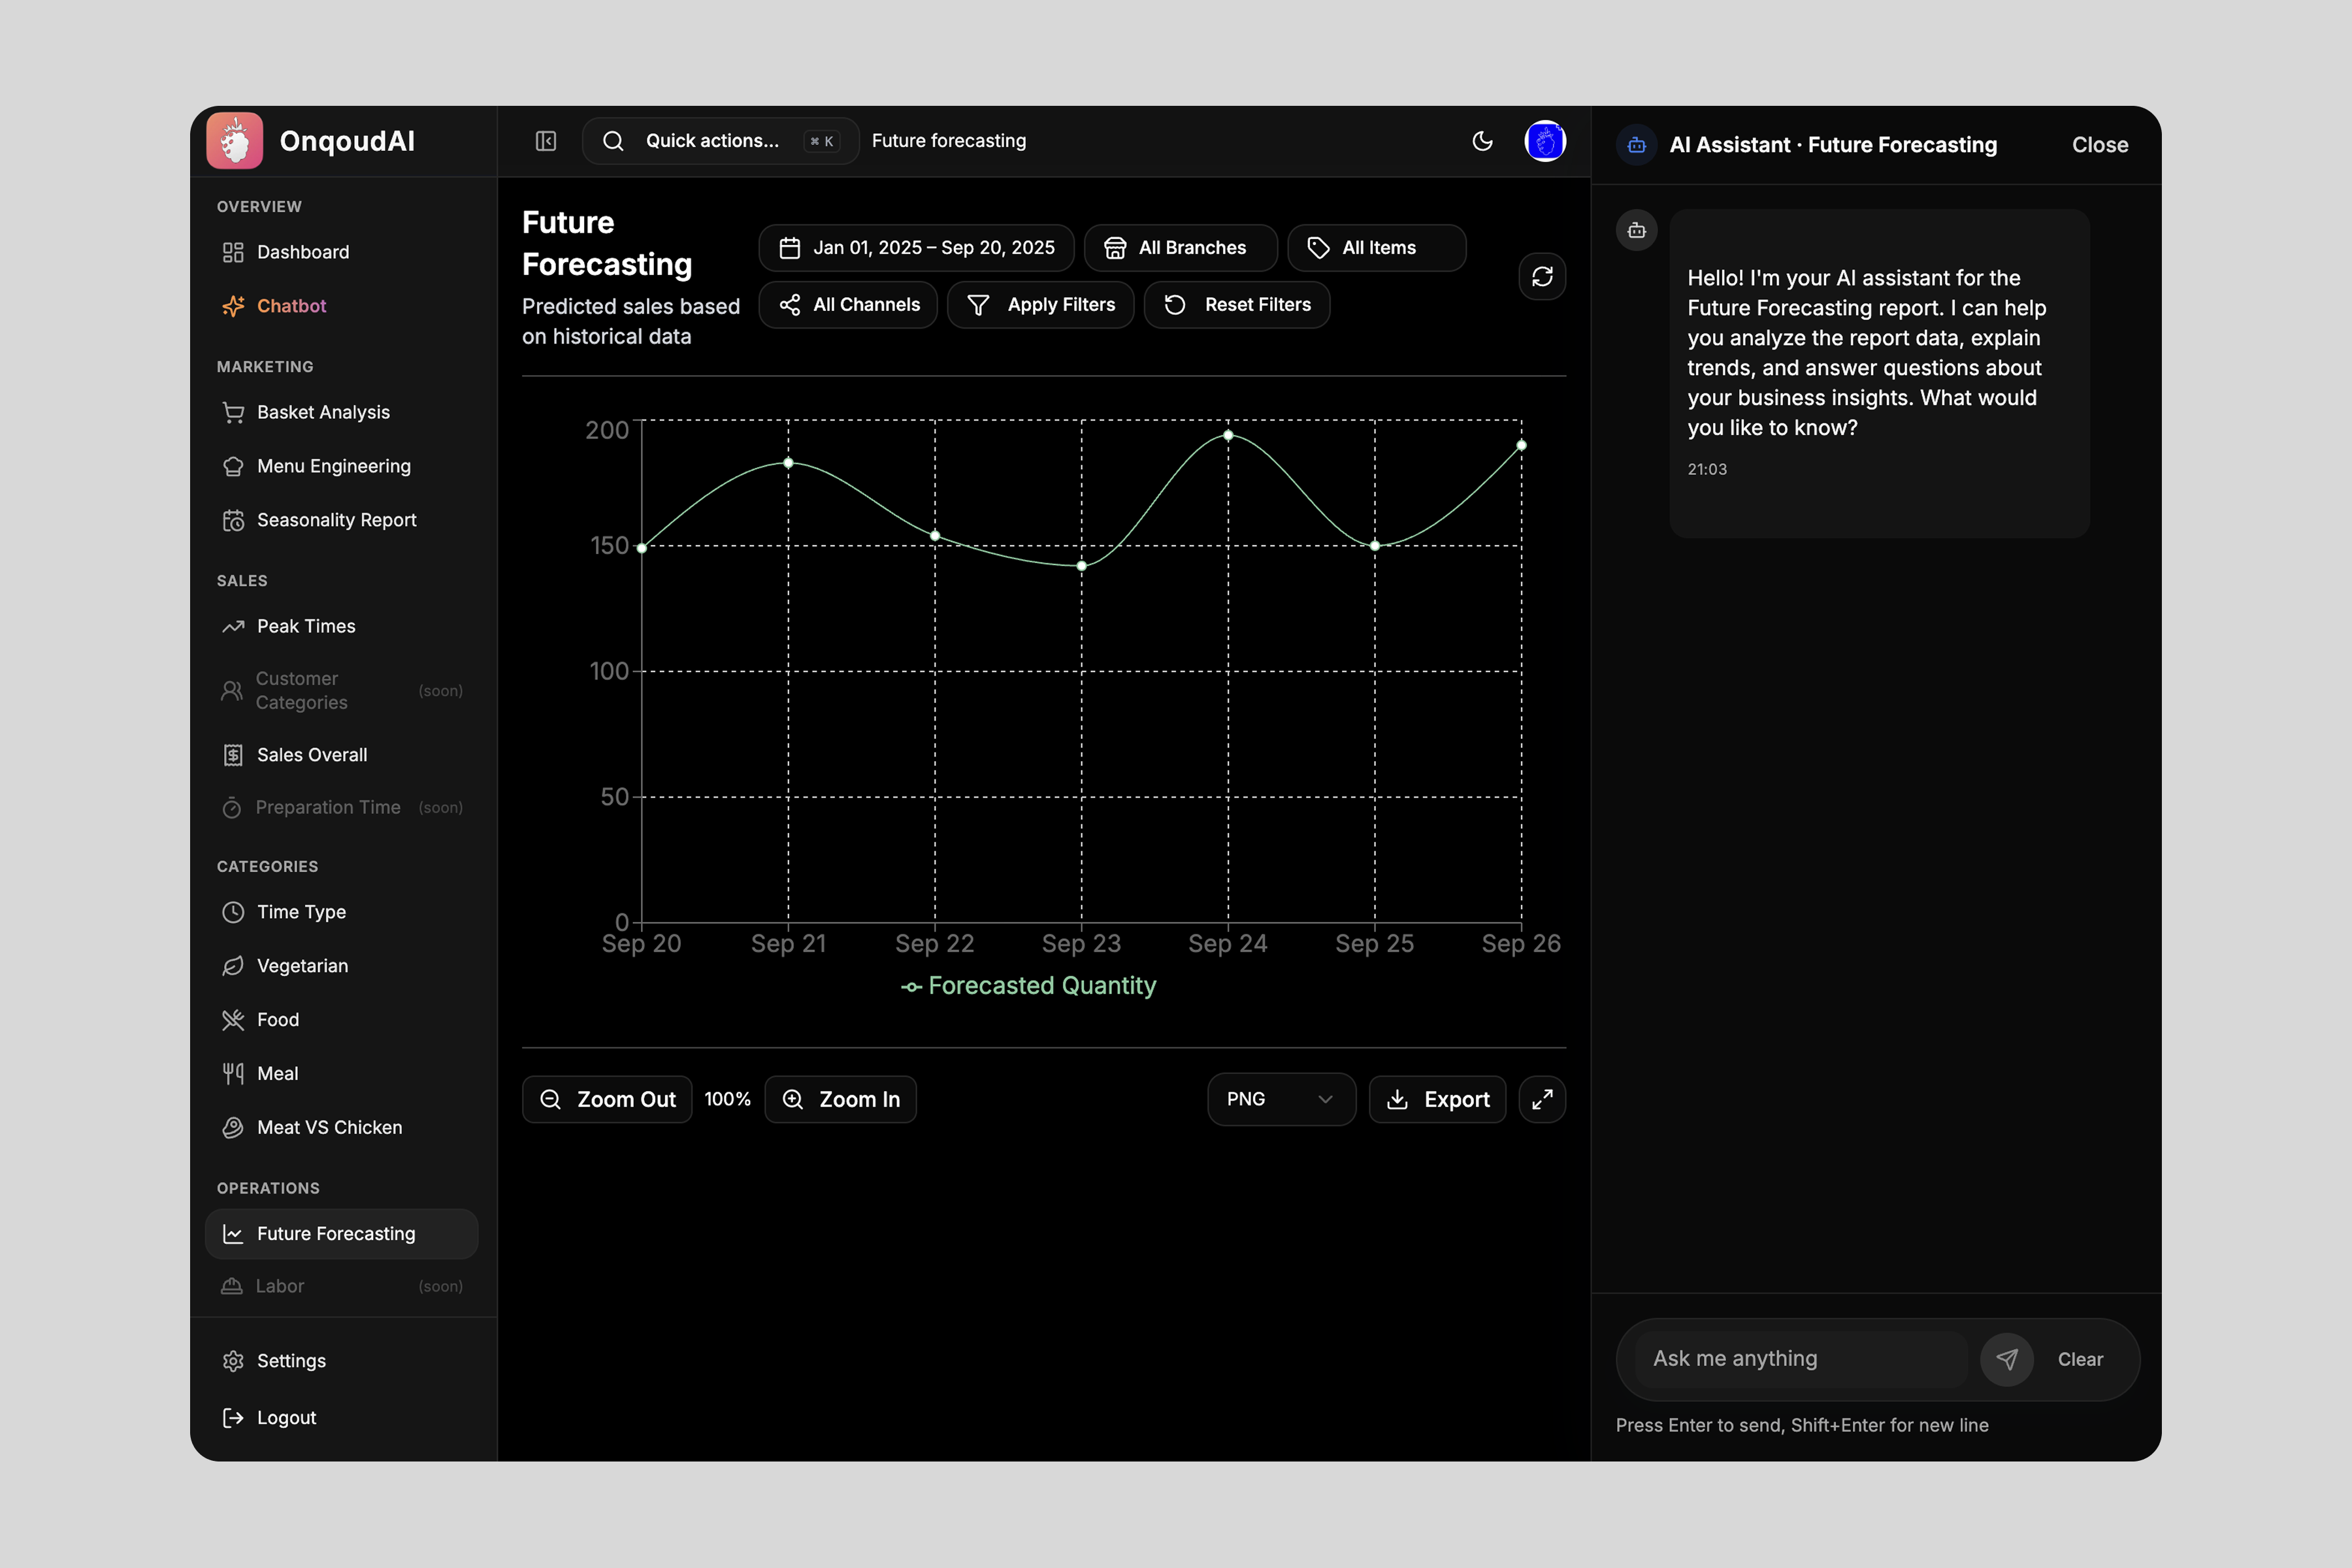The width and height of the screenshot is (2352, 1568).
Task: Click the Zoom In button
Action: pyautogui.click(x=840, y=1099)
